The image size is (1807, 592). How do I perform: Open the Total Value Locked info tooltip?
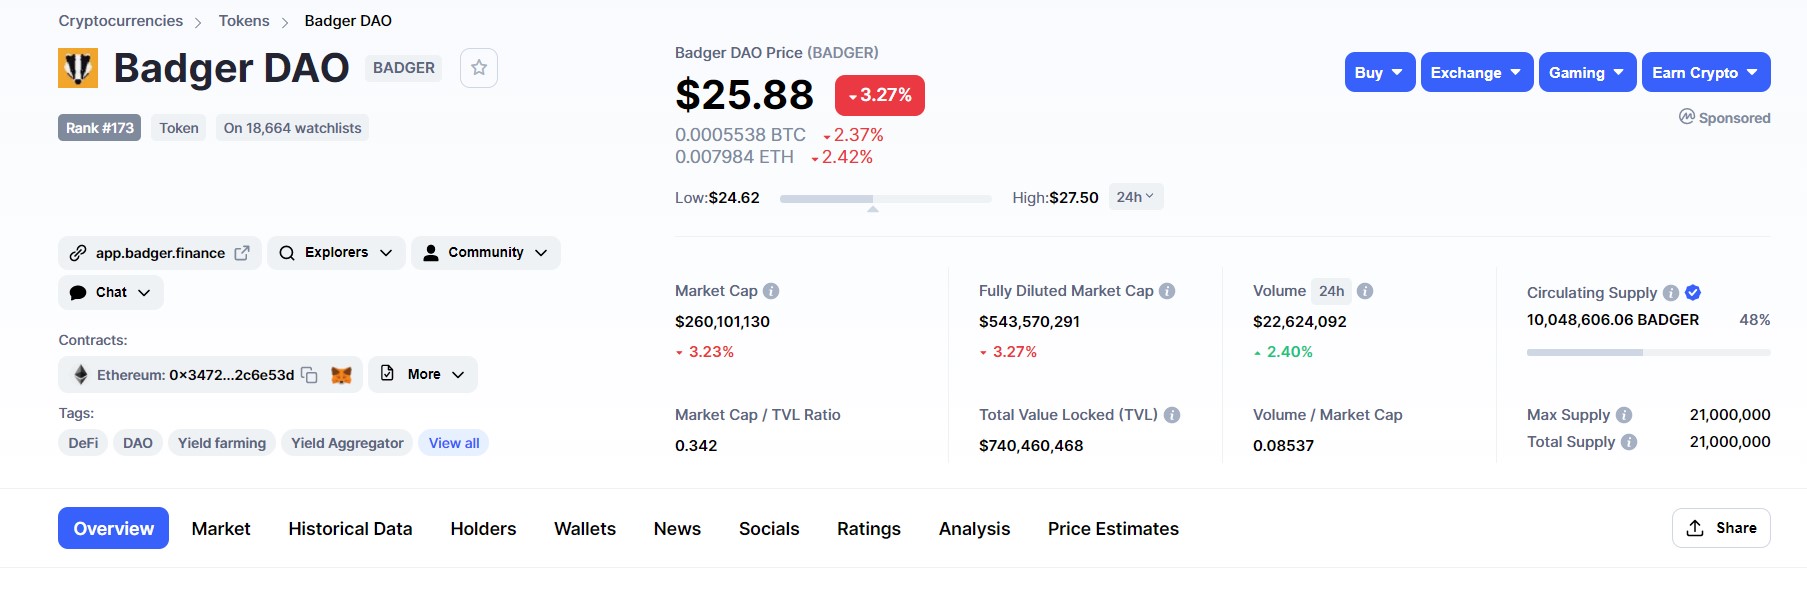click(1172, 414)
